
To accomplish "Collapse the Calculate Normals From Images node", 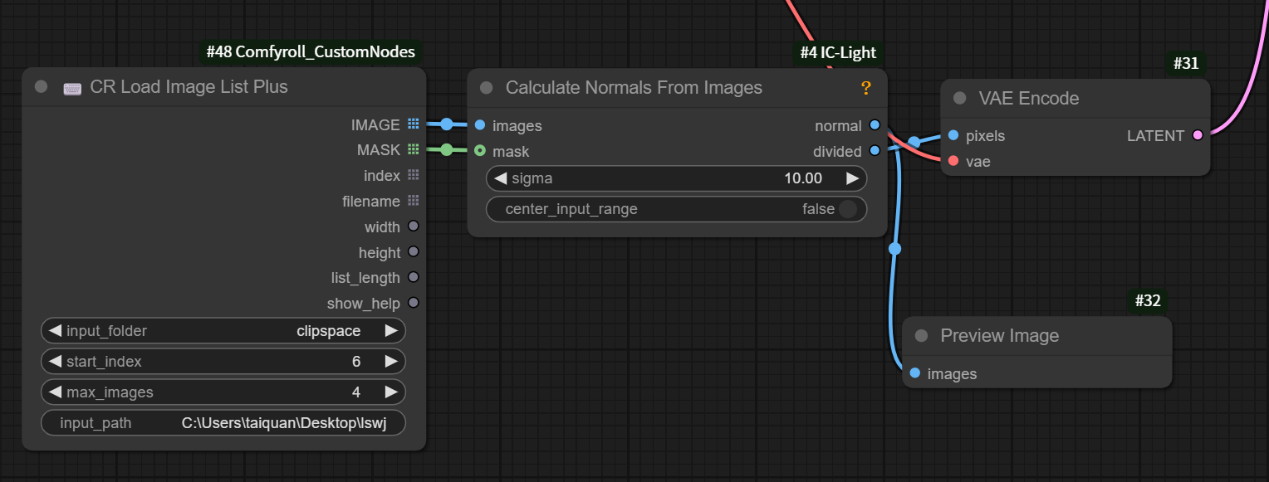I will pos(487,88).
